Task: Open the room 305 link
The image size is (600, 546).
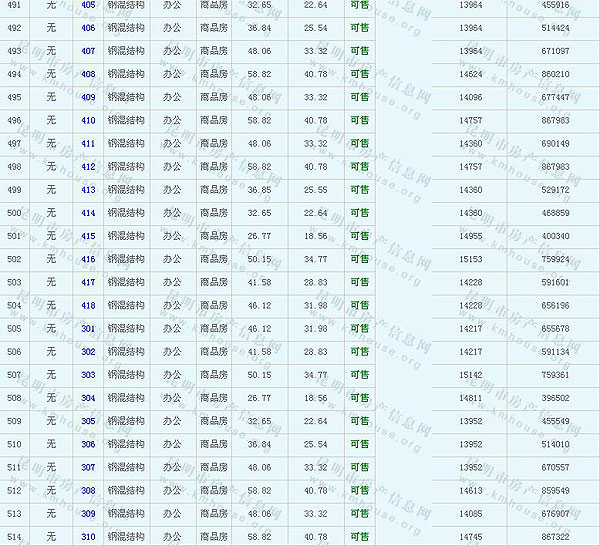Action: [88, 421]
